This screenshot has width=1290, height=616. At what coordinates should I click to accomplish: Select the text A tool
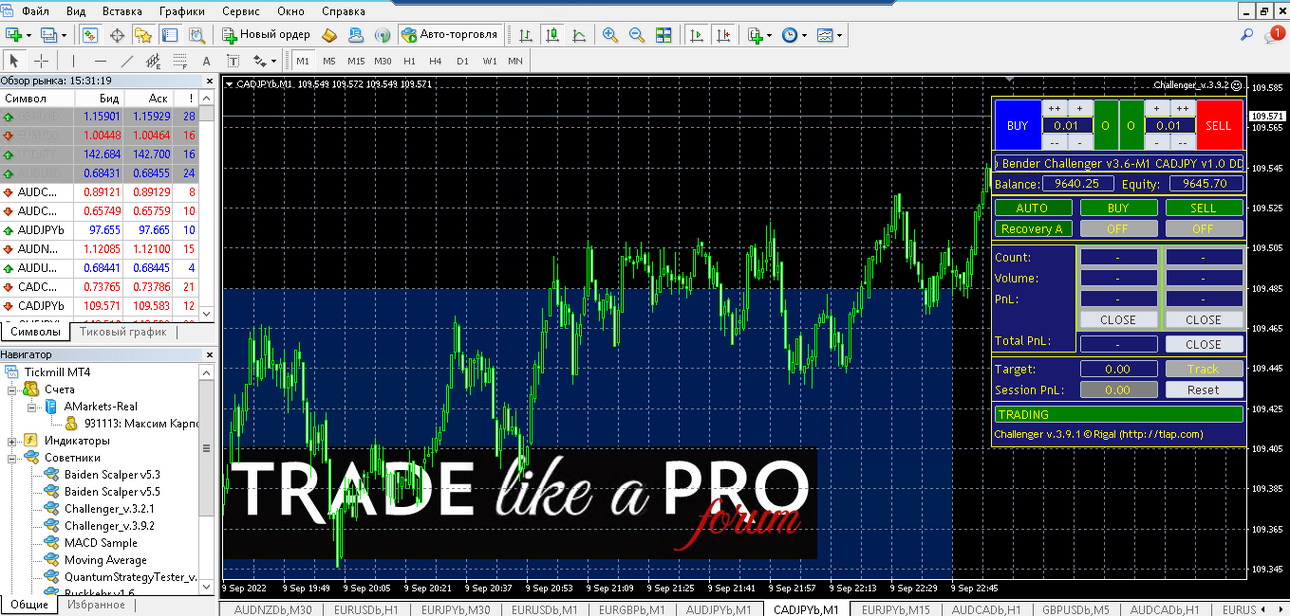[x=207, y=60]
